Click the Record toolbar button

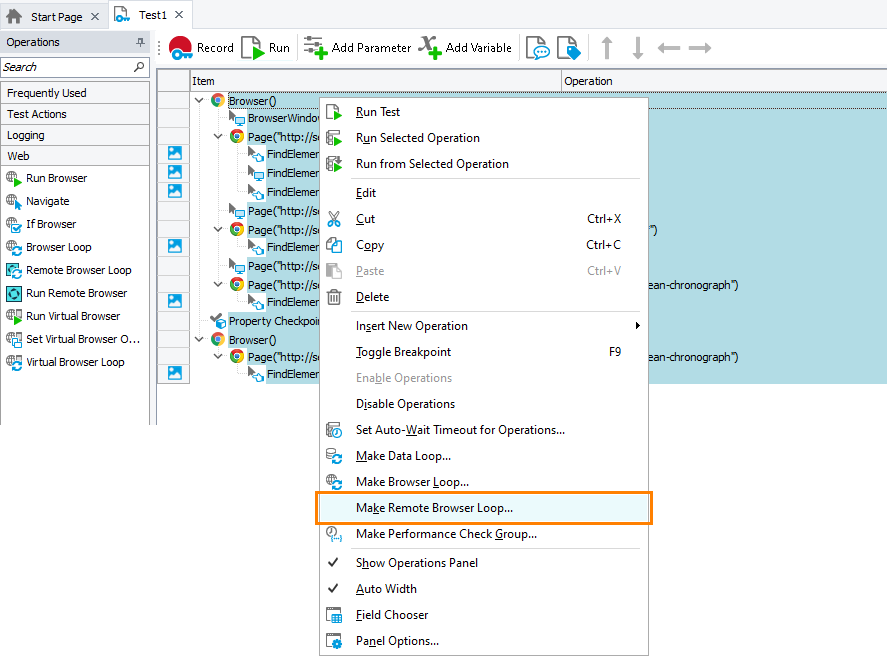pyautogui.click(x=201, y=48)
